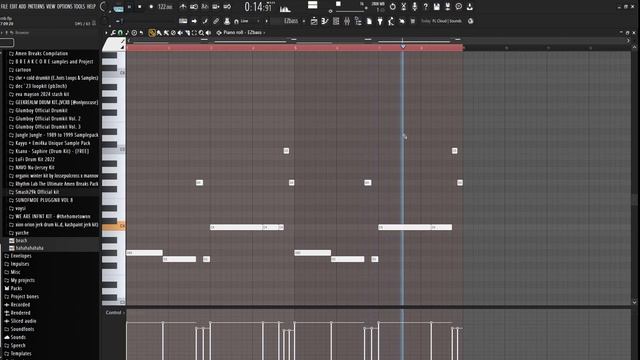The image size is (640, 360).
Task: Open the browser tree view icon
Action: coord(358,21)
